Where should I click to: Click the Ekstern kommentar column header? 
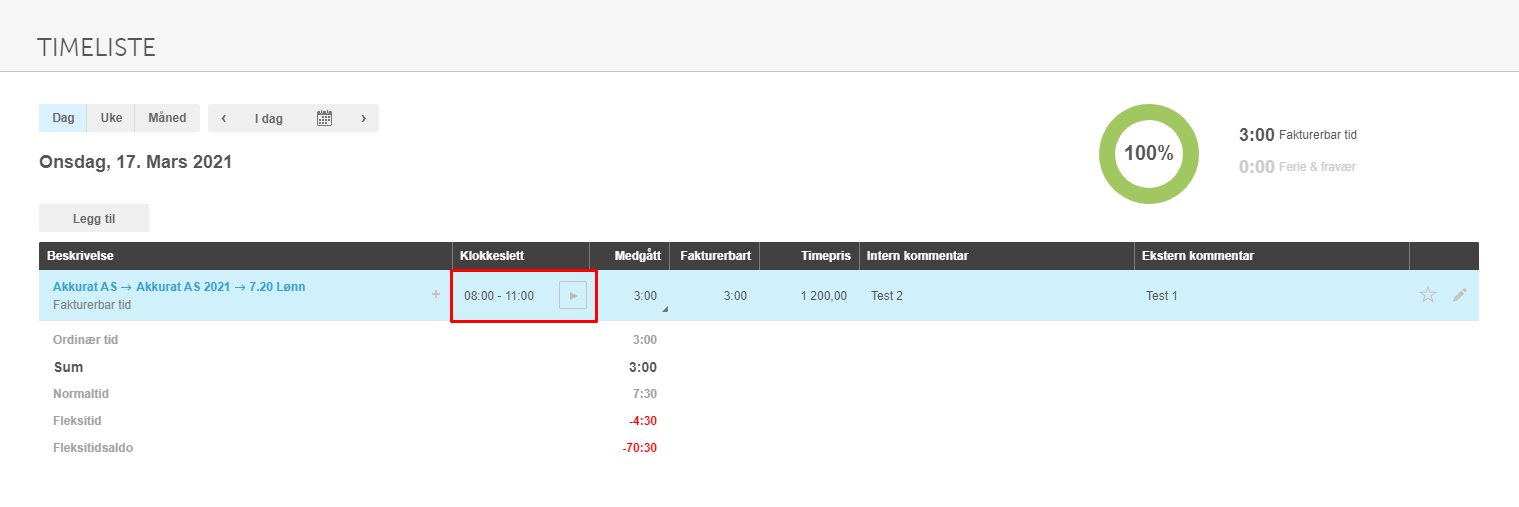point(1271,256)
